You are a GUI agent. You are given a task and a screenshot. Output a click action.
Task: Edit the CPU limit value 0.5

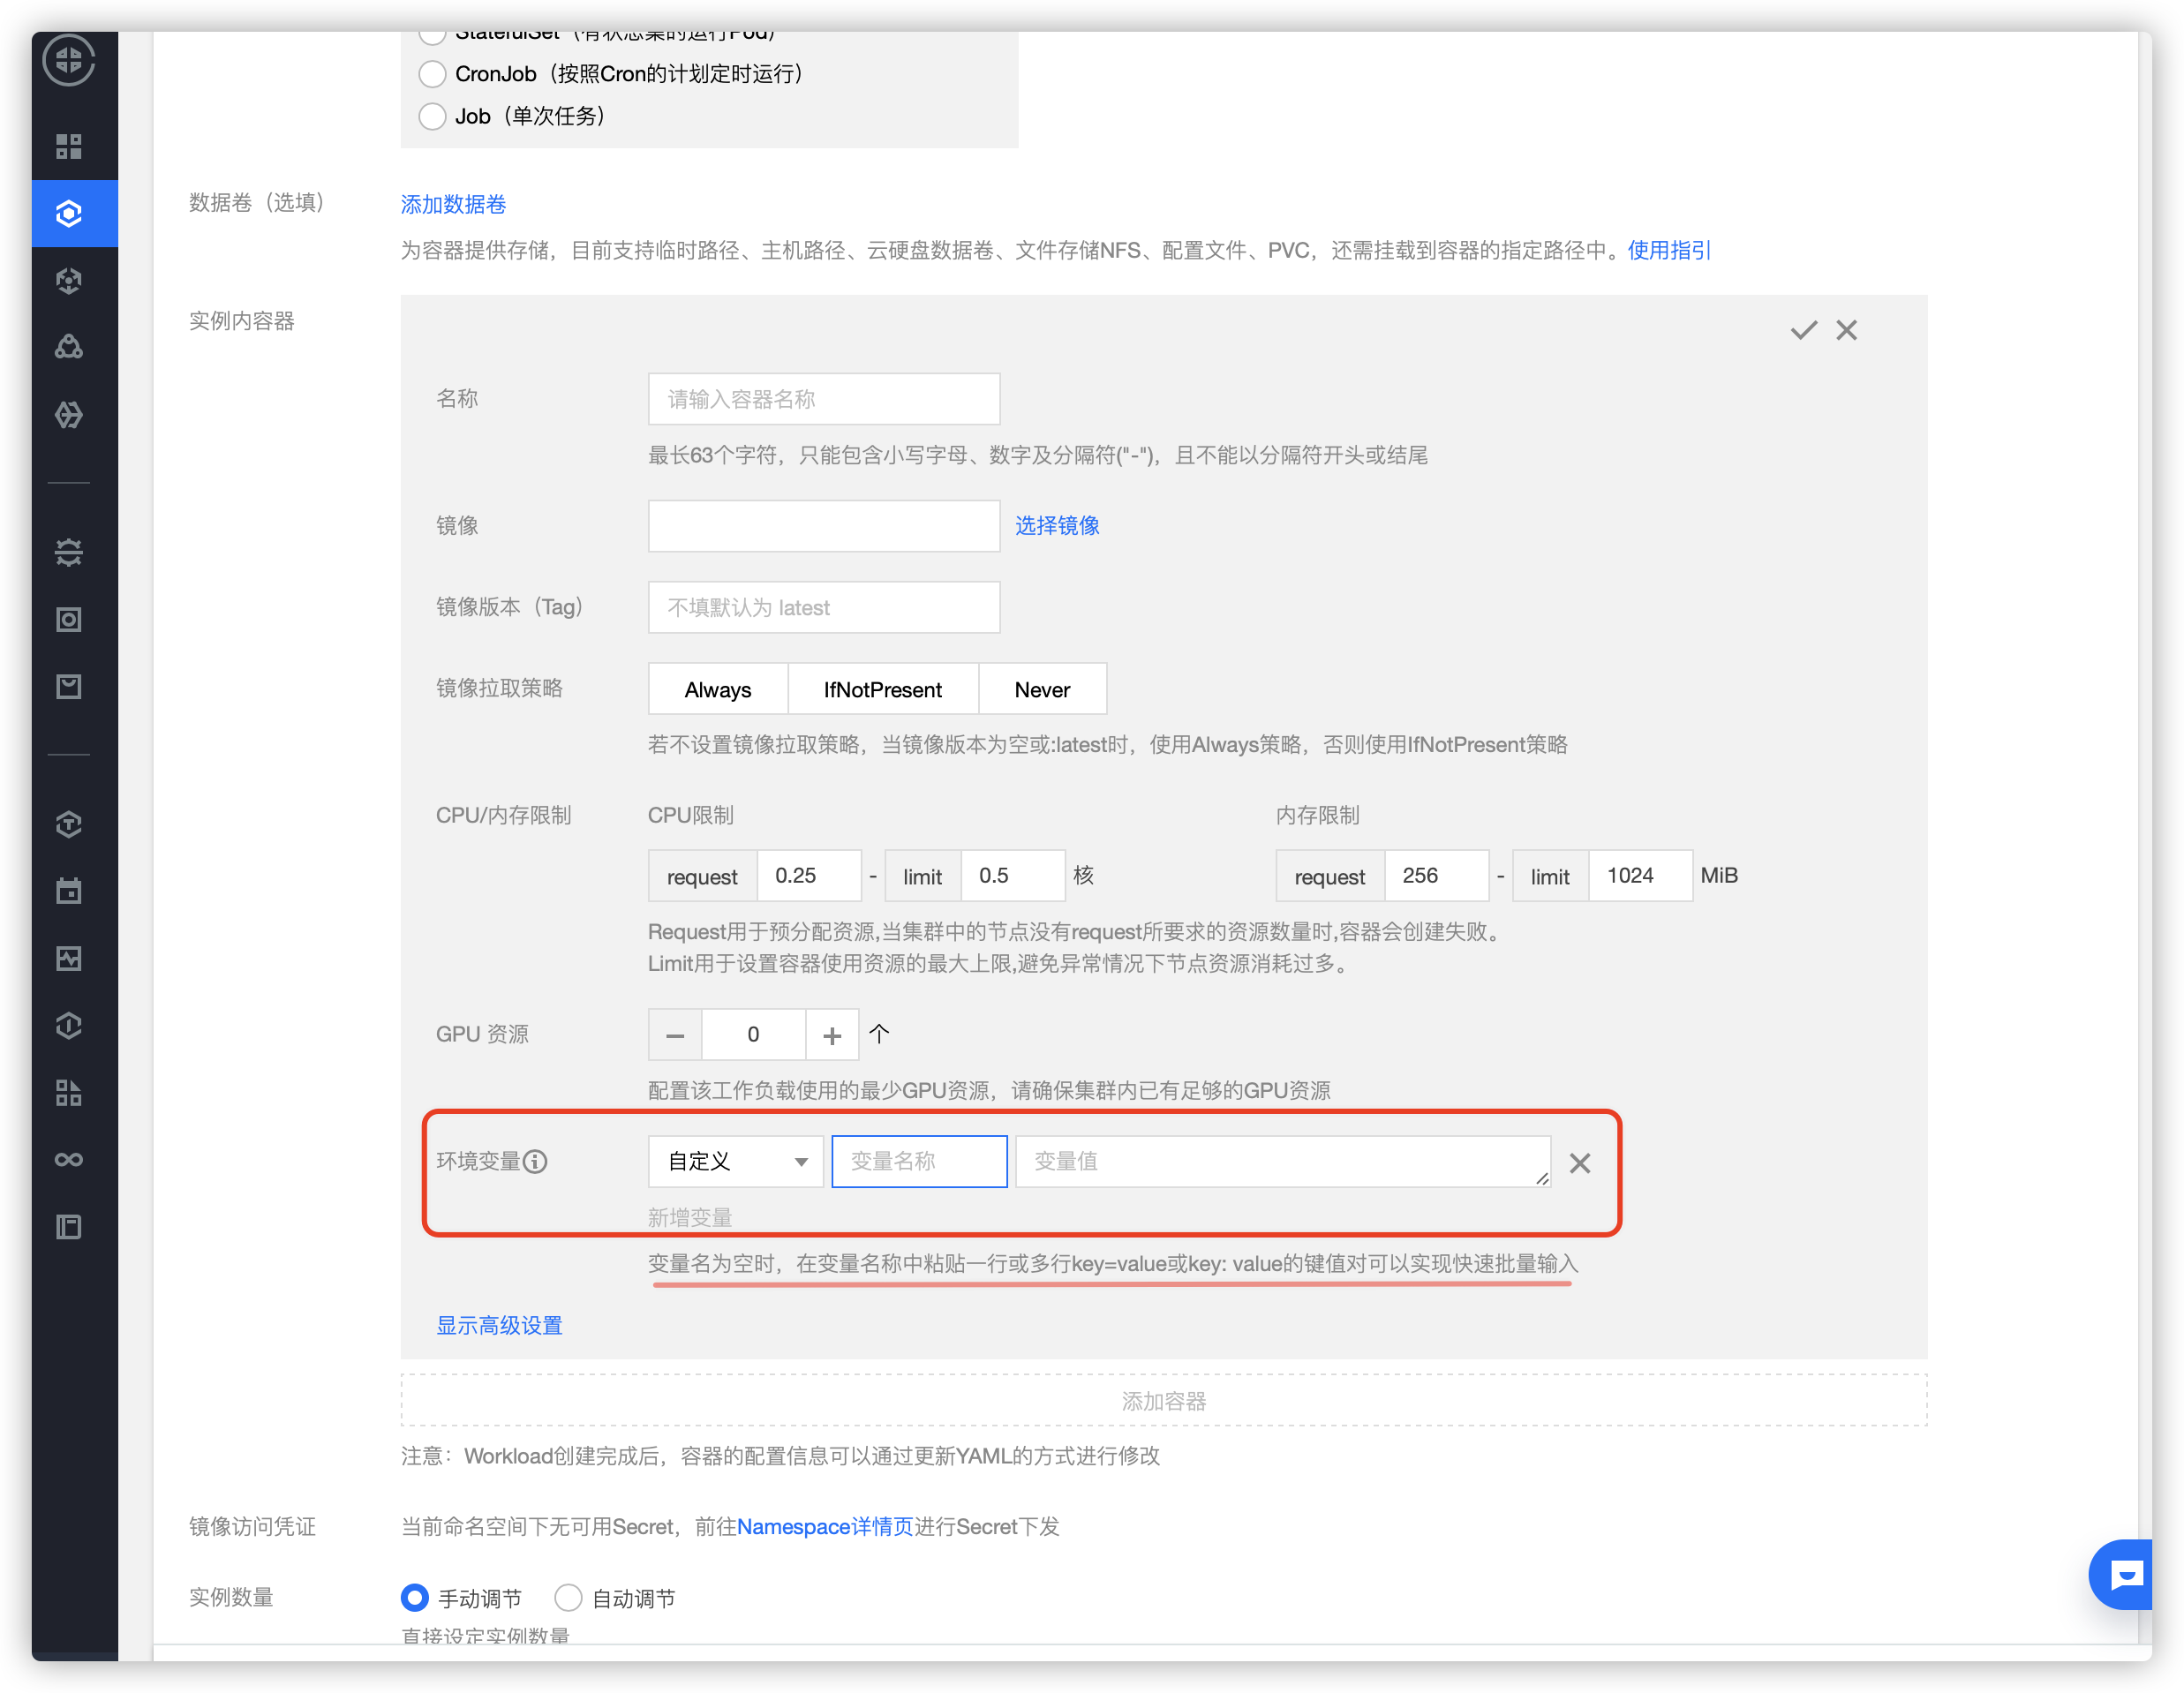(x=1013, y=876)
